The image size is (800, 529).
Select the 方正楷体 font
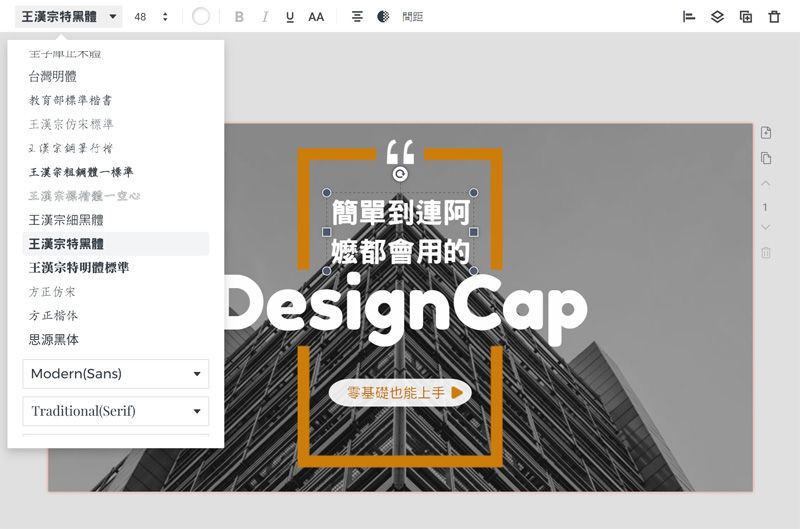tap(116, 315)
